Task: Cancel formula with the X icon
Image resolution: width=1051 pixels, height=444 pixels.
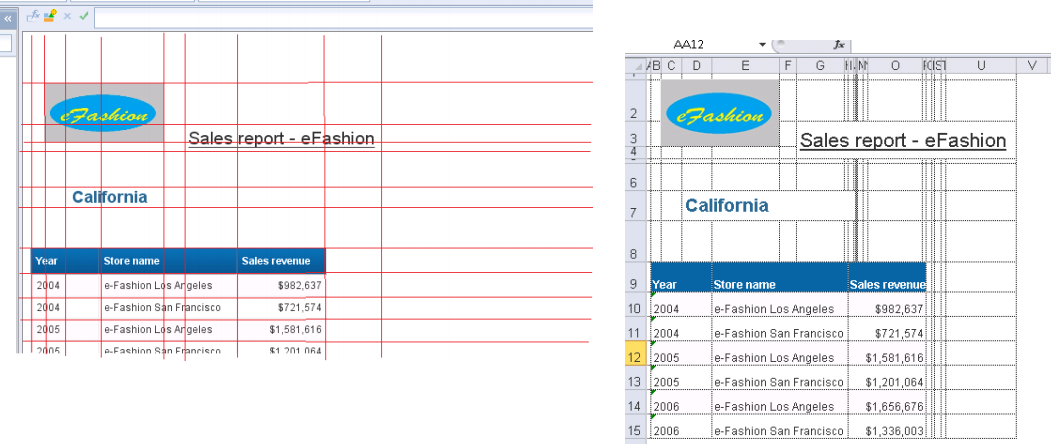Action: click(67, 16)
